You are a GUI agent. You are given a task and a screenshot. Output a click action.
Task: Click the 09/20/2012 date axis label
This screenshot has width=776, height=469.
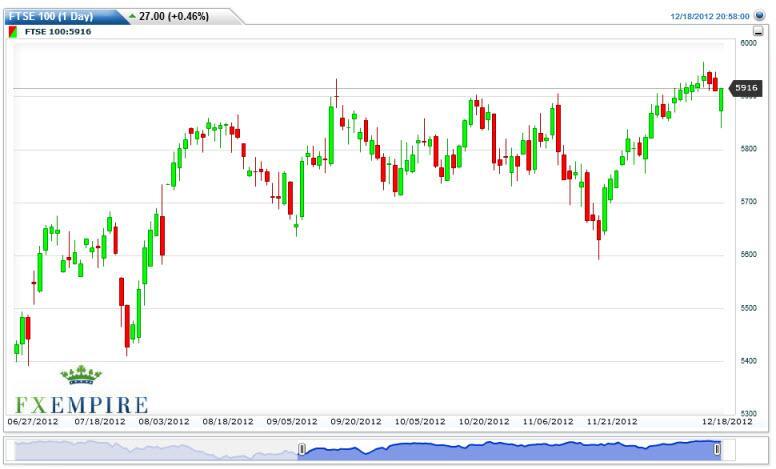356,421
